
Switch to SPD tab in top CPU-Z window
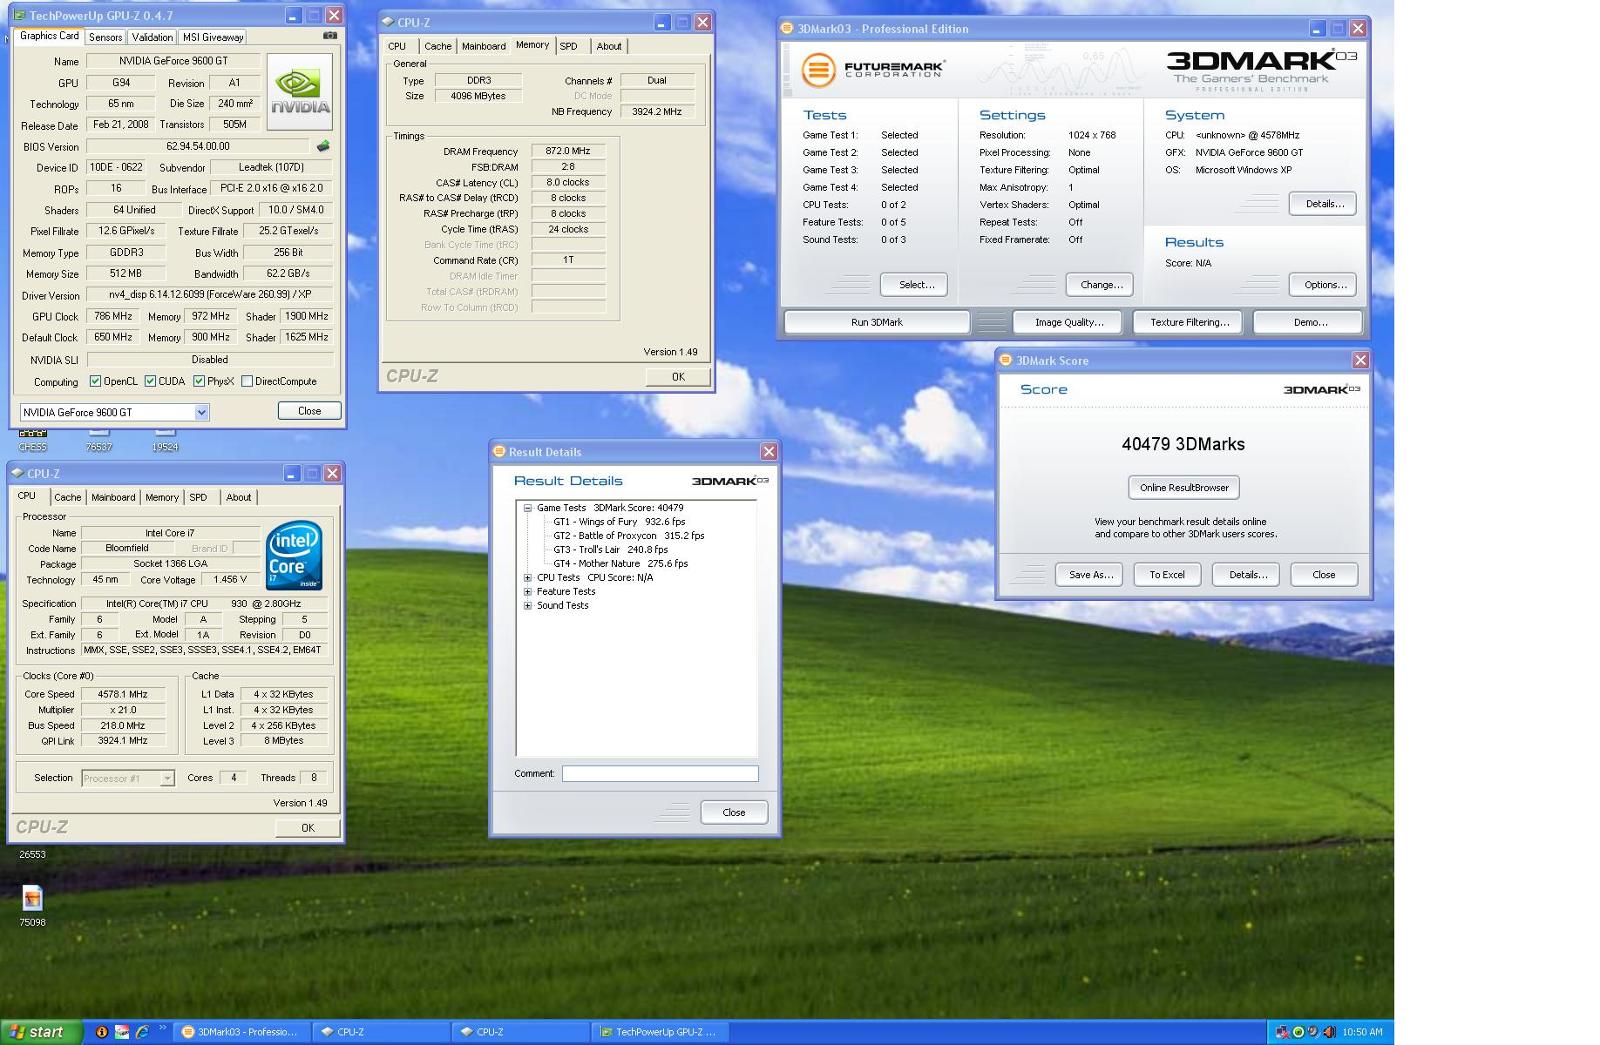[569, 46]
